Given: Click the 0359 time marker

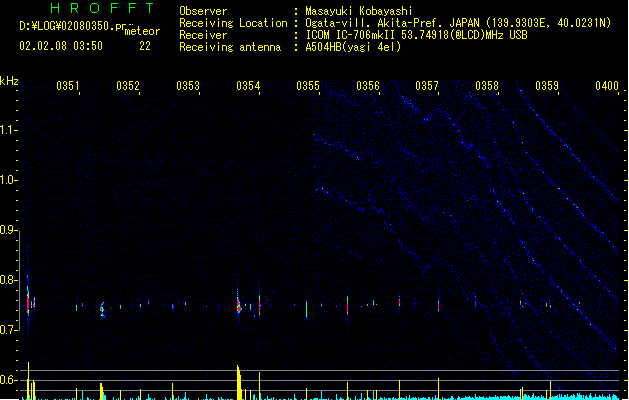Looking at the screenshot, I should (x=546, y=85).
